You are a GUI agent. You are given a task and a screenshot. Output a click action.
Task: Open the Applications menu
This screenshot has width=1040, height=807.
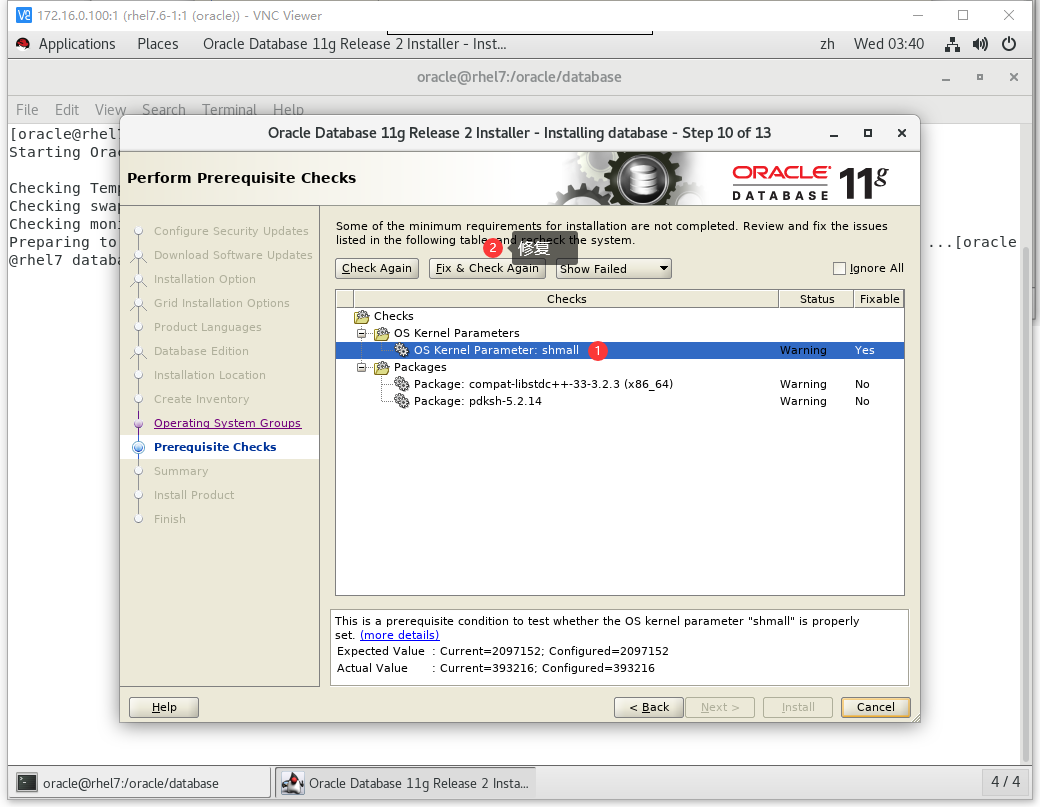tap(77, 44)
